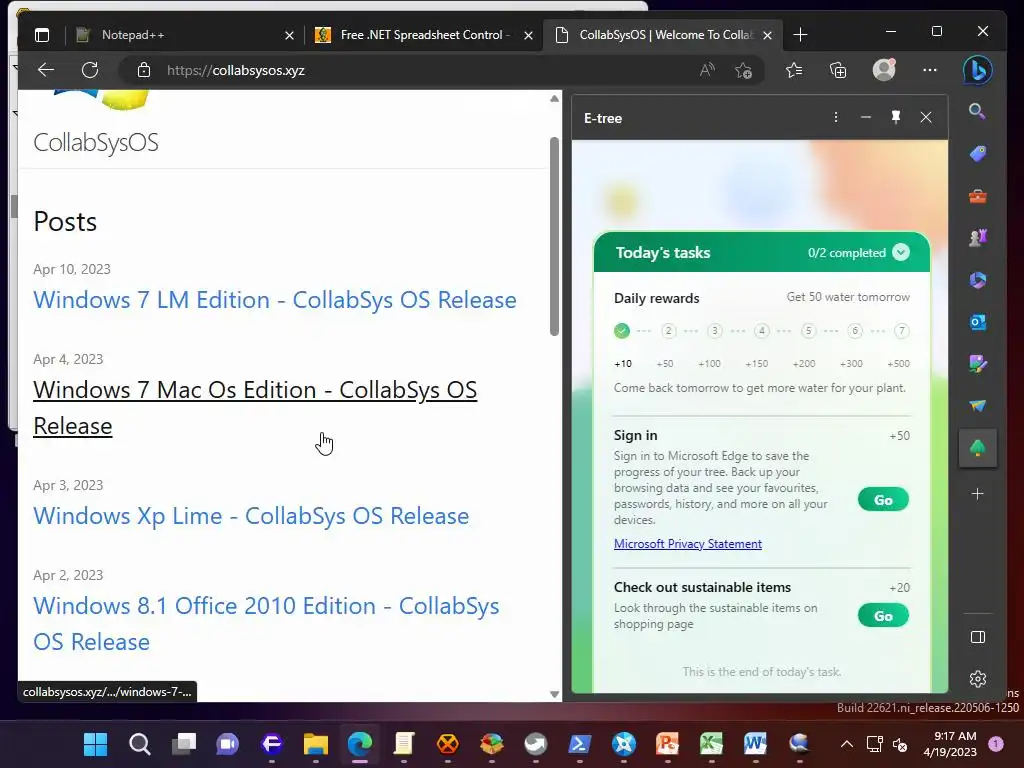Click daily reward day 2 circle
This screenshot has height=768, width=1024.
click(668, 330)
